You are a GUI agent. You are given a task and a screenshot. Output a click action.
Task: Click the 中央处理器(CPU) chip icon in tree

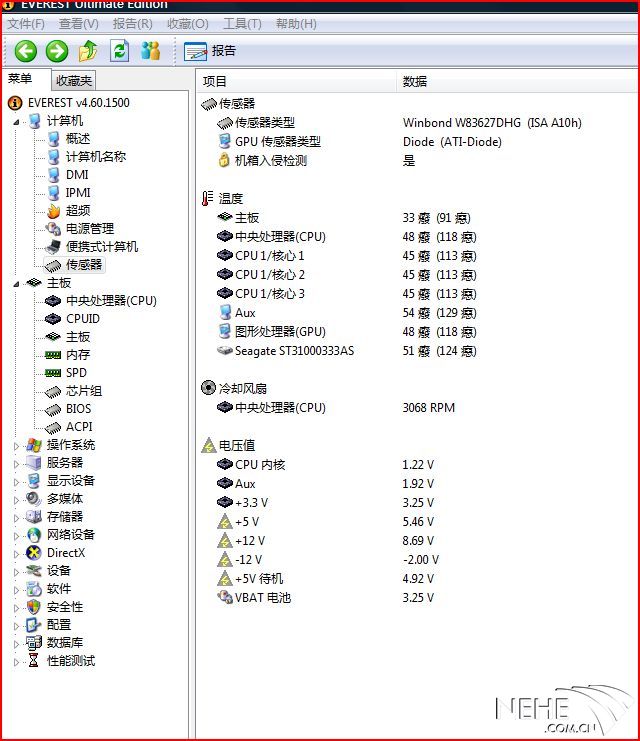[x=53, y=301]
